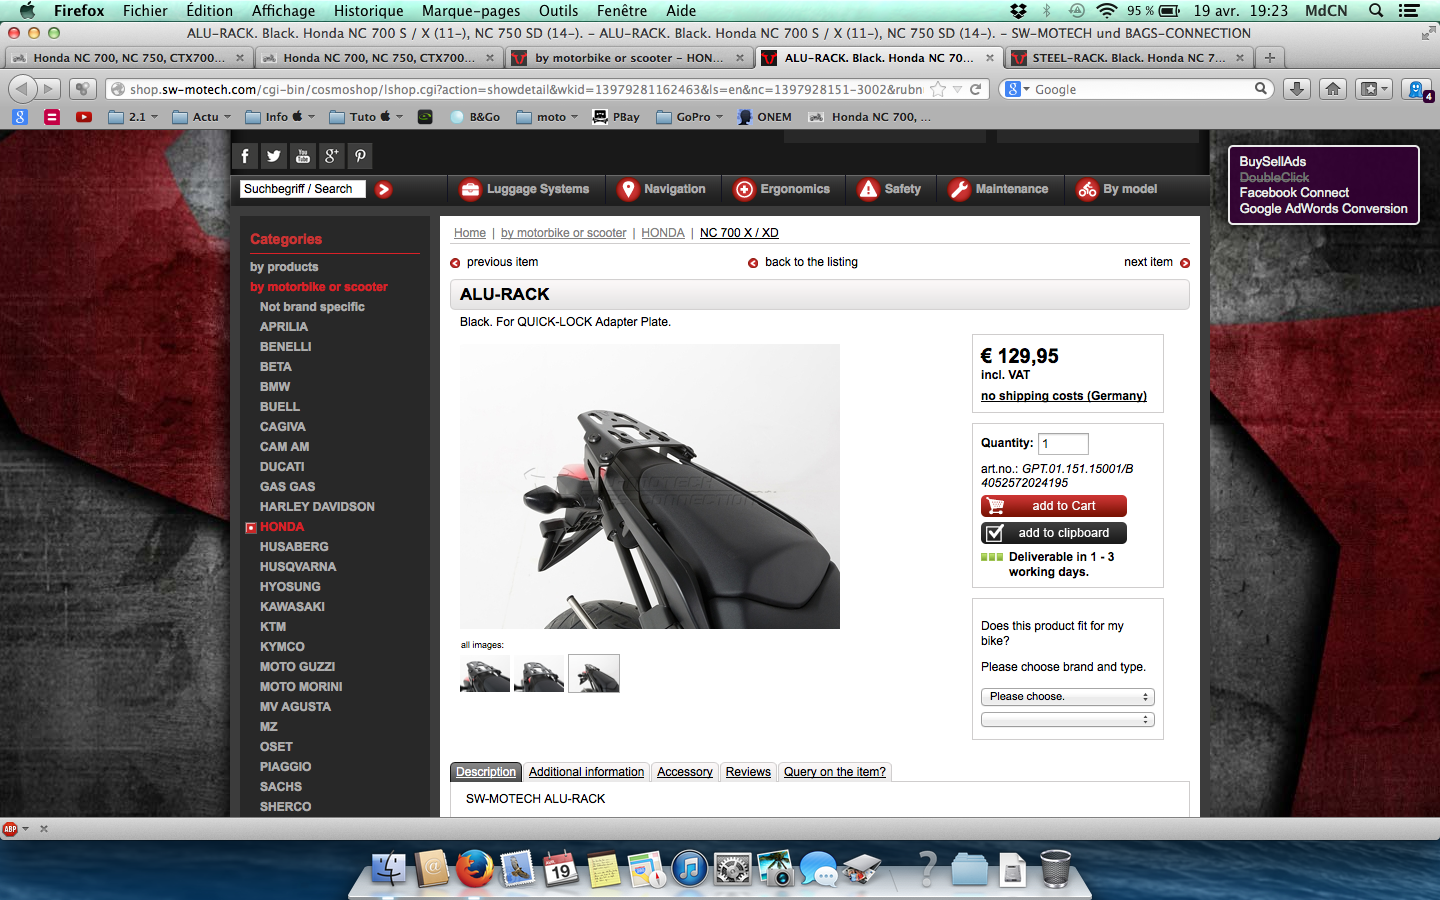Open the Reviews tab

click(748, 772)
